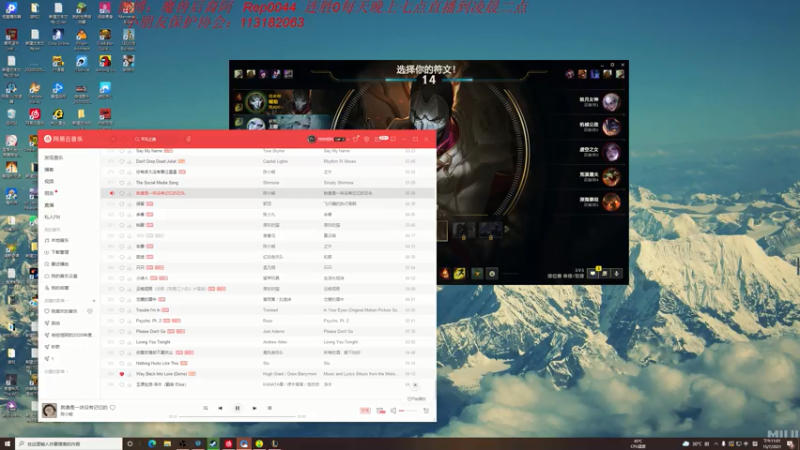Click the music search input field
The image size is (800, 450).
click(x=156, y=139)
